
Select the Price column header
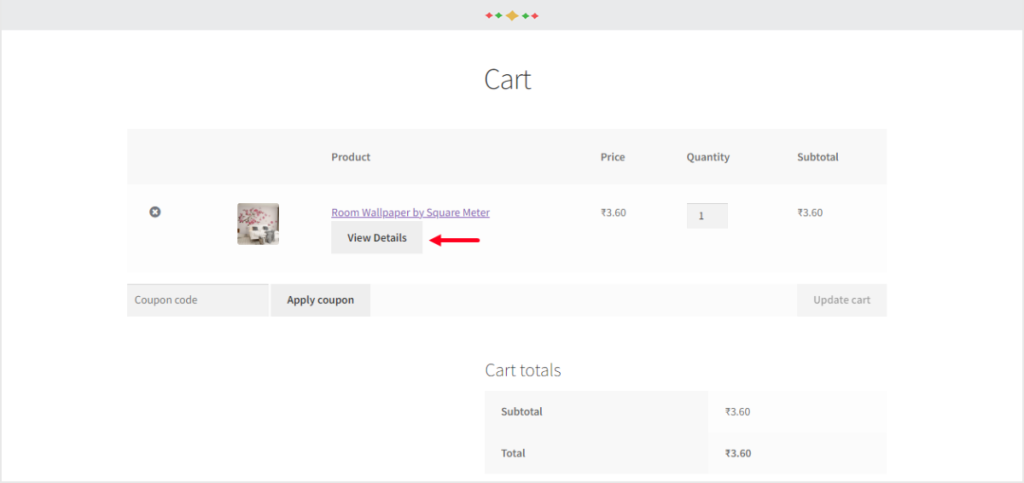coord(613,157)
